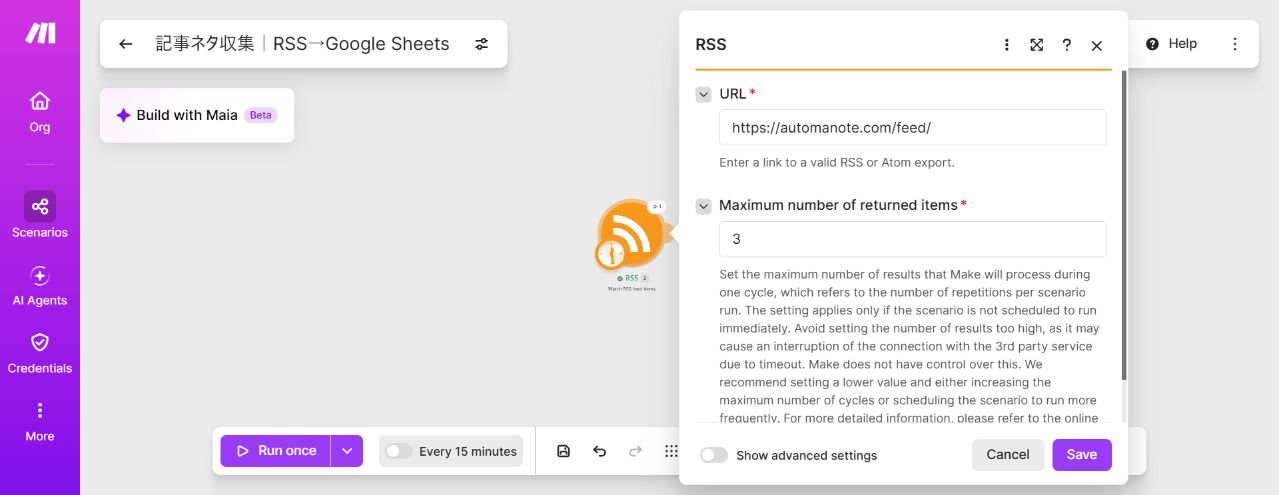Collapse the URL field chevron

pyautogui.click(x=704, y=94)
